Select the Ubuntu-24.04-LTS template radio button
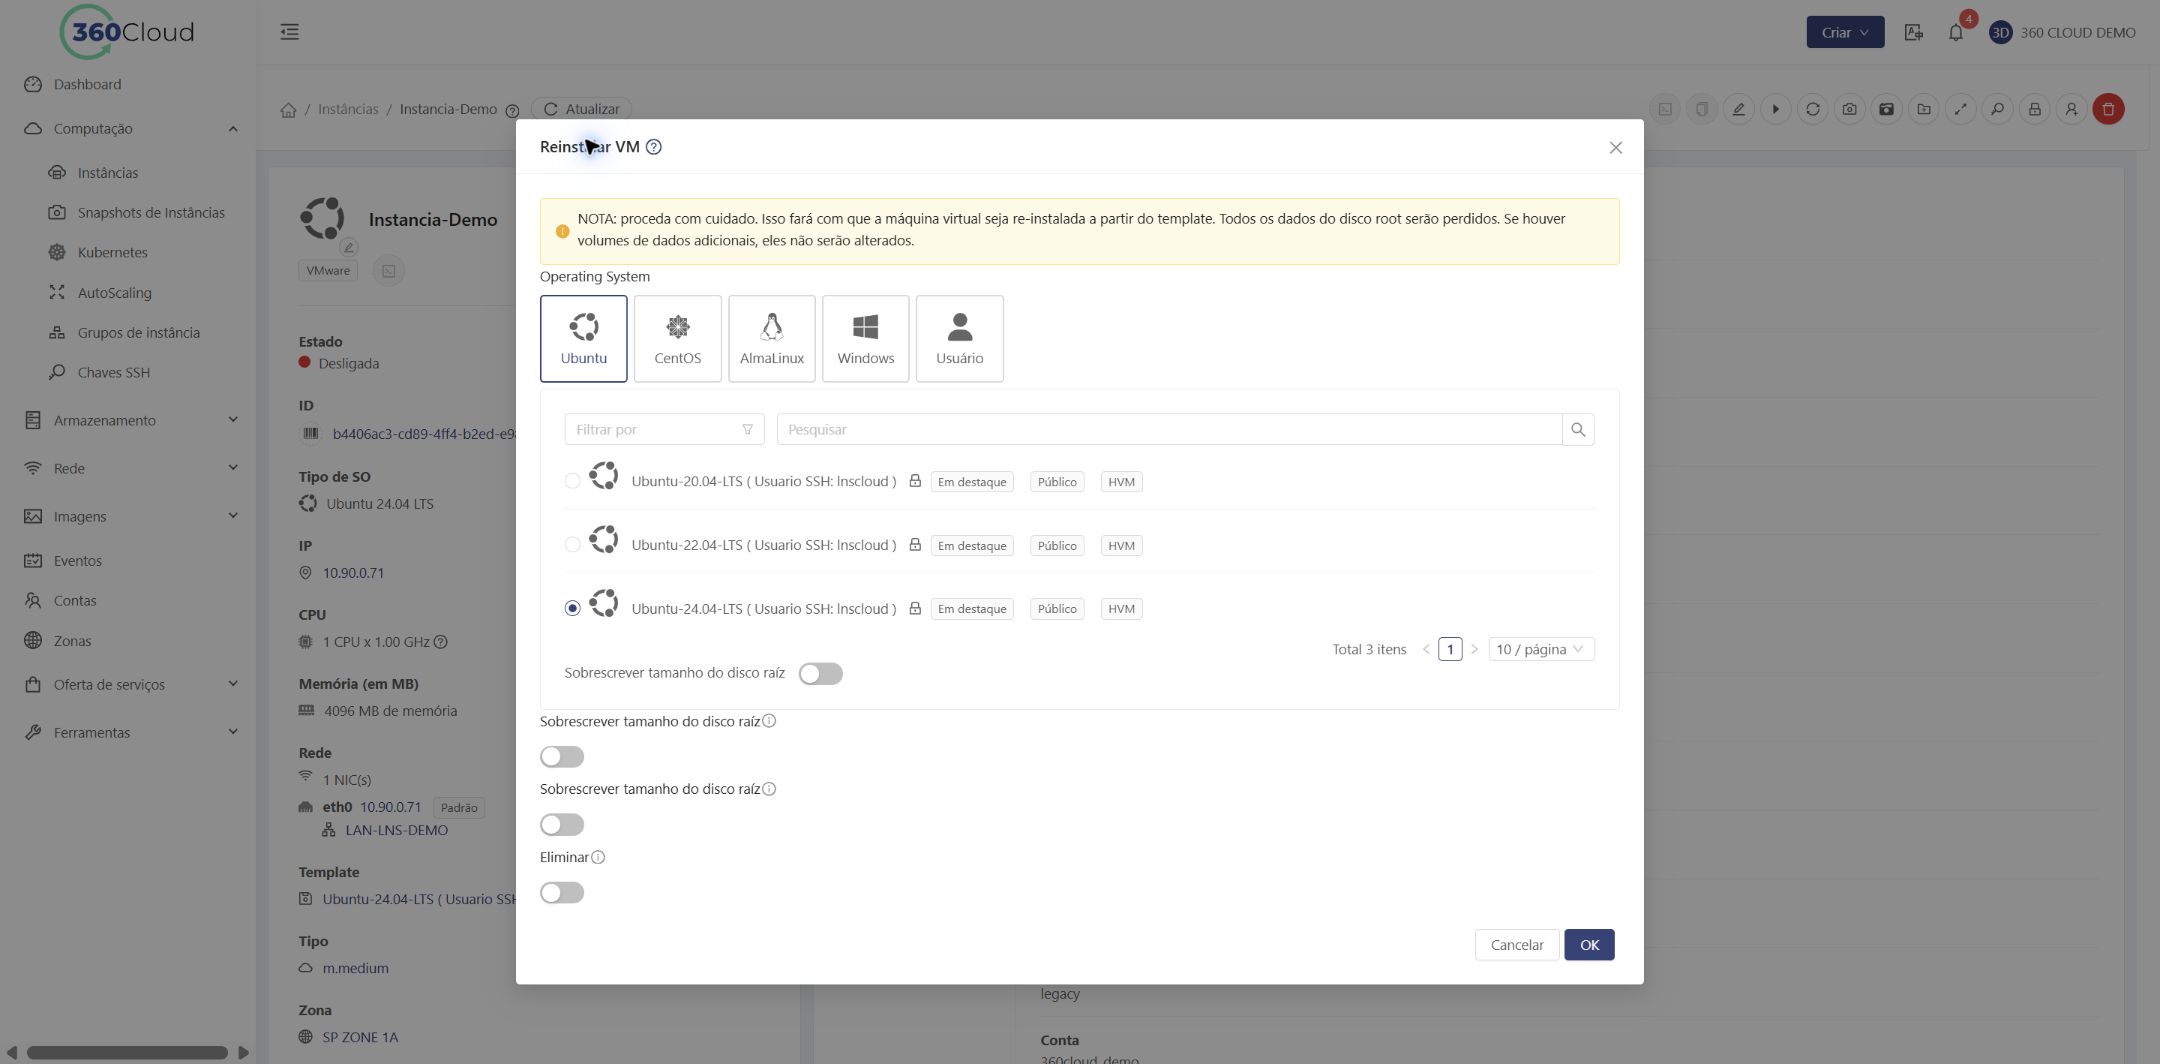The image size is (2160, 1064). tap(572, 608)
